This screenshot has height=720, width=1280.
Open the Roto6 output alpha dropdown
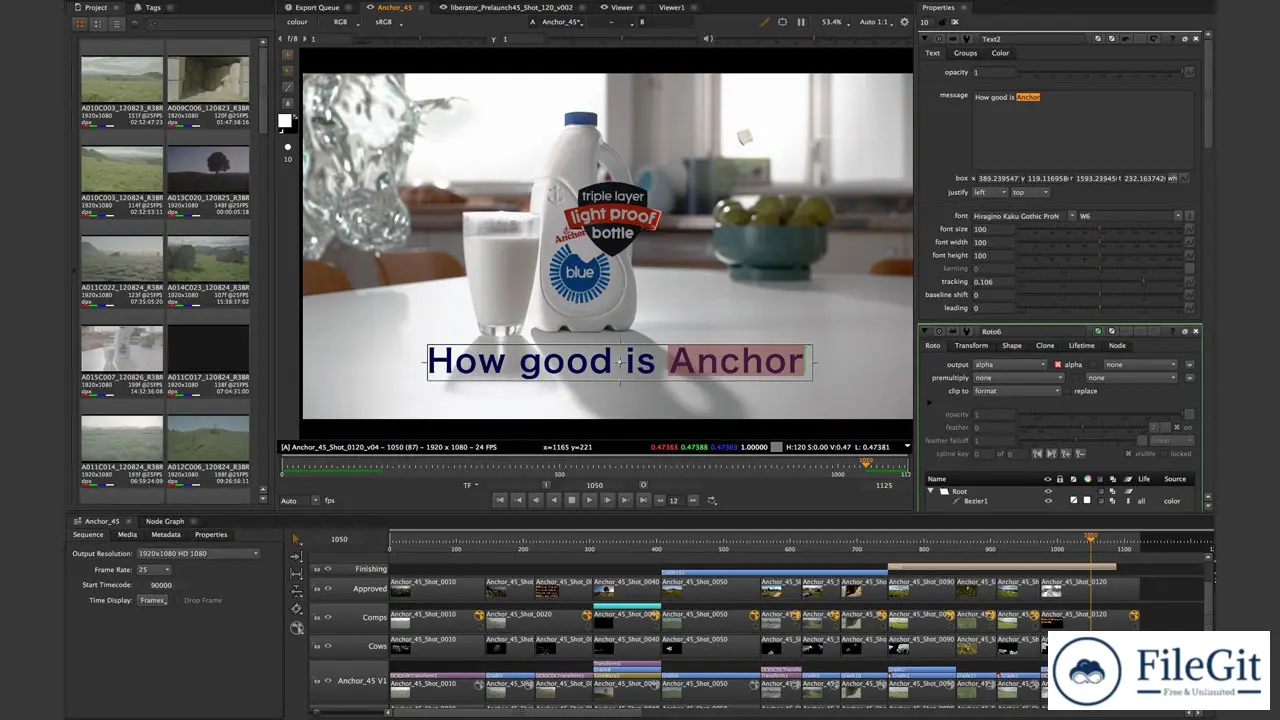[1009, 364]
